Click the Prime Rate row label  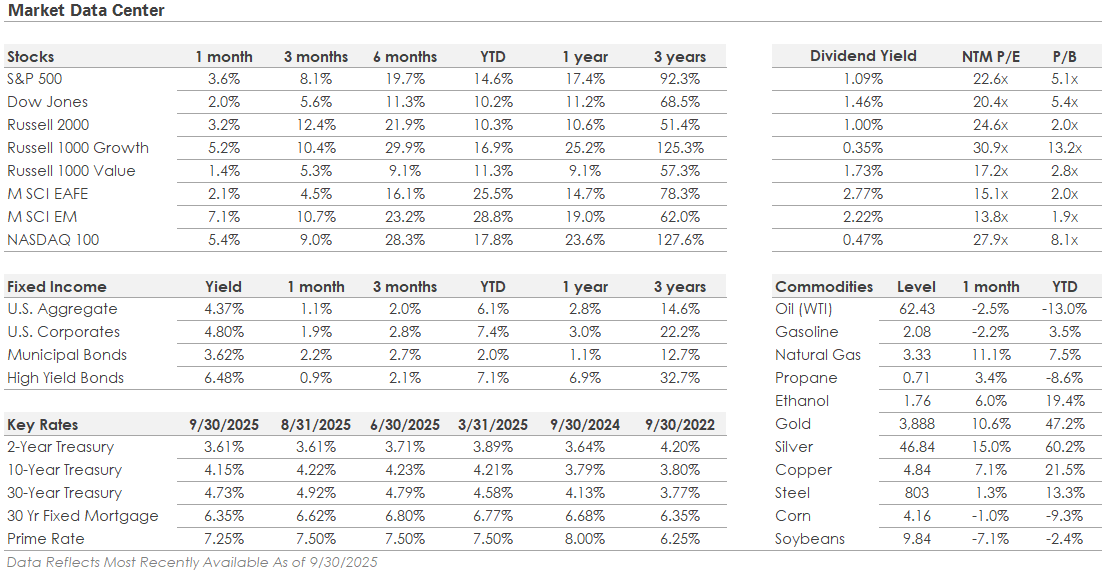click(46, 539)
